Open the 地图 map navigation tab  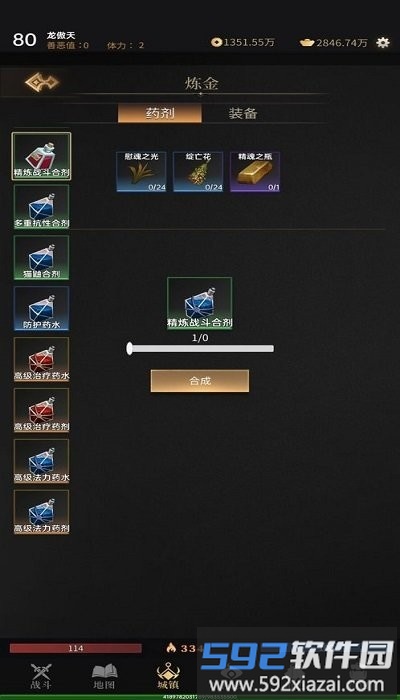(104, 676)
